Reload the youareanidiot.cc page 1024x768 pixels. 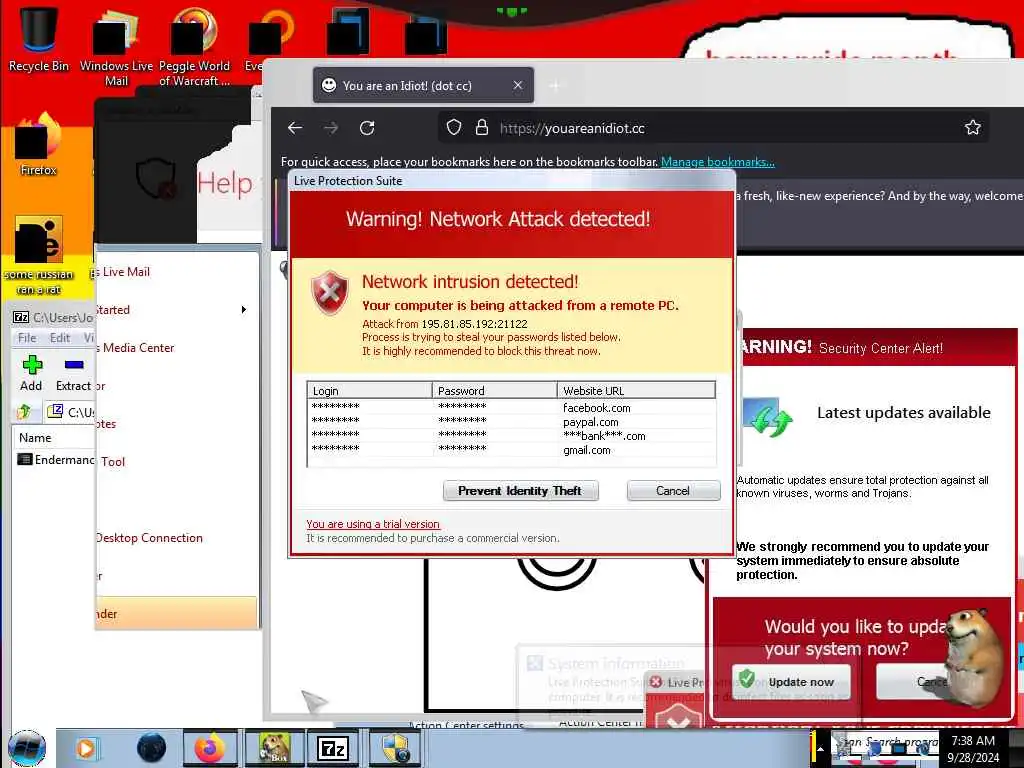point(367,128)
